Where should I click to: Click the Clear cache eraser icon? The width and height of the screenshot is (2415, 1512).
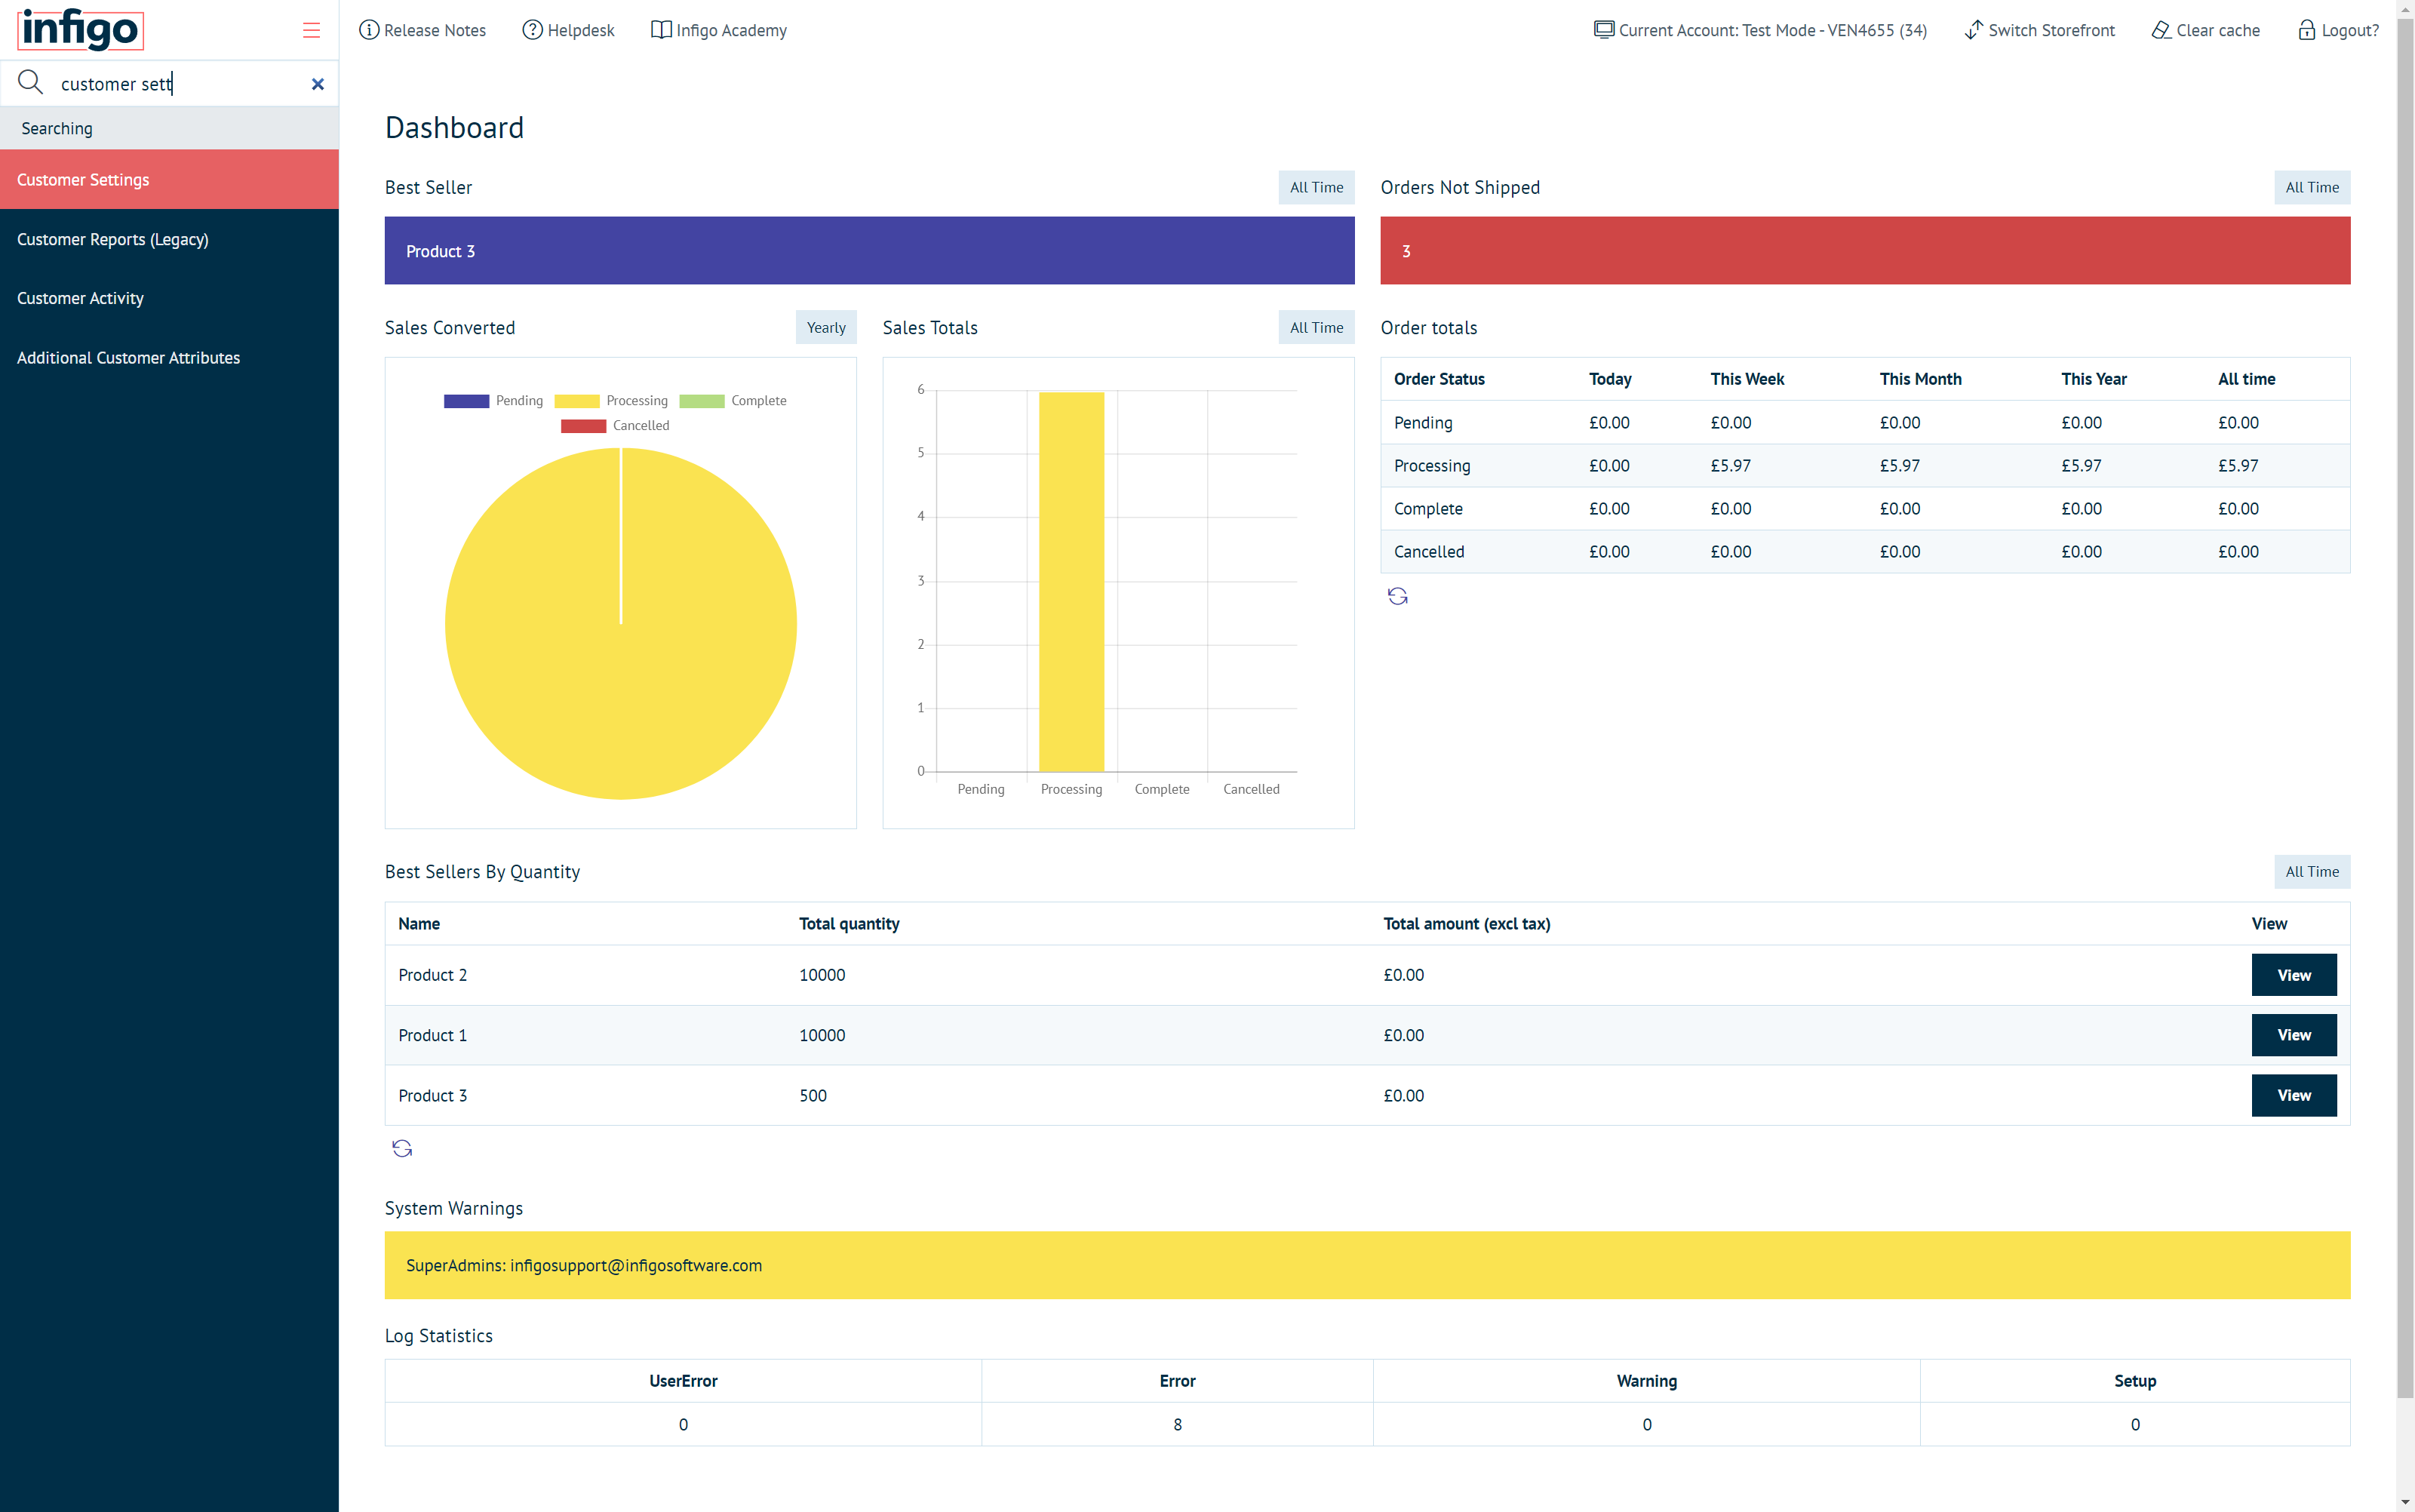(x=2161, y=30)
